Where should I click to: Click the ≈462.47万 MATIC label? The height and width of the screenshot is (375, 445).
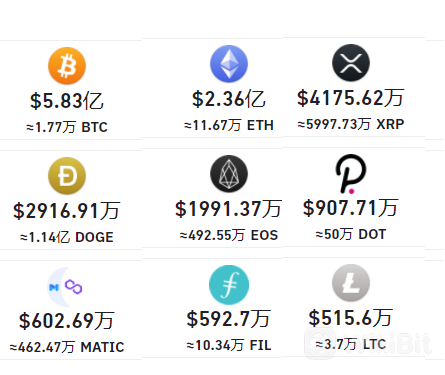point(67,347)
